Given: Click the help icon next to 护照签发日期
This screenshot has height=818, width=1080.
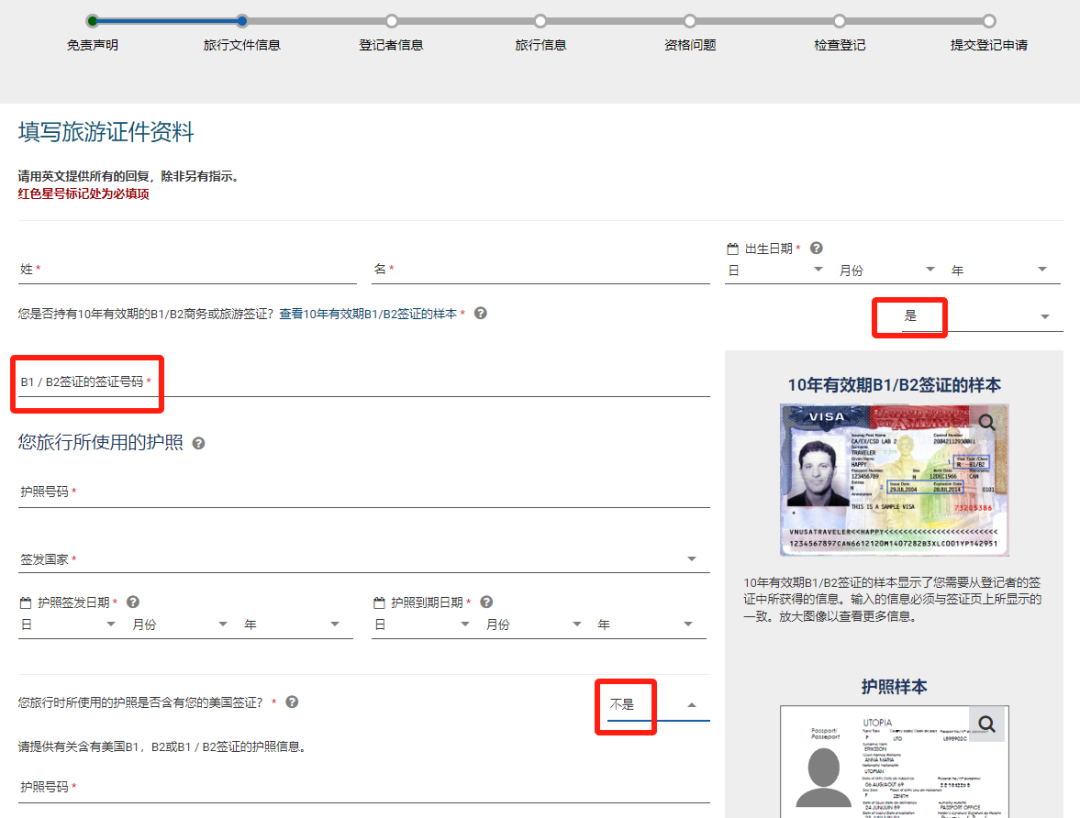Looking at the screenshot, I should pos(132,601).
